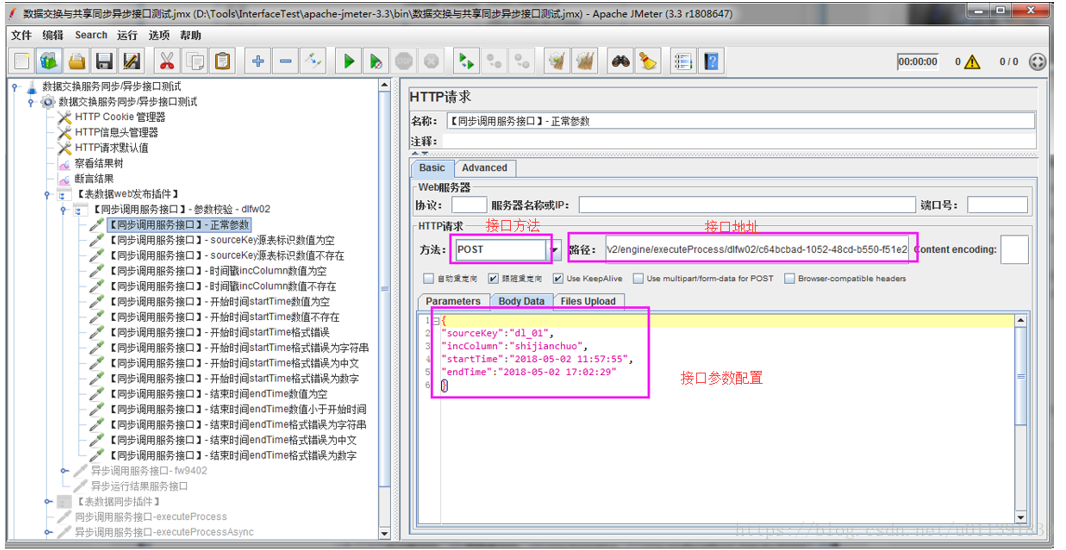Viewport: 1066px width, 550px height.
Task: Click the Remote Start All icon
Action: tap(466, 61)
